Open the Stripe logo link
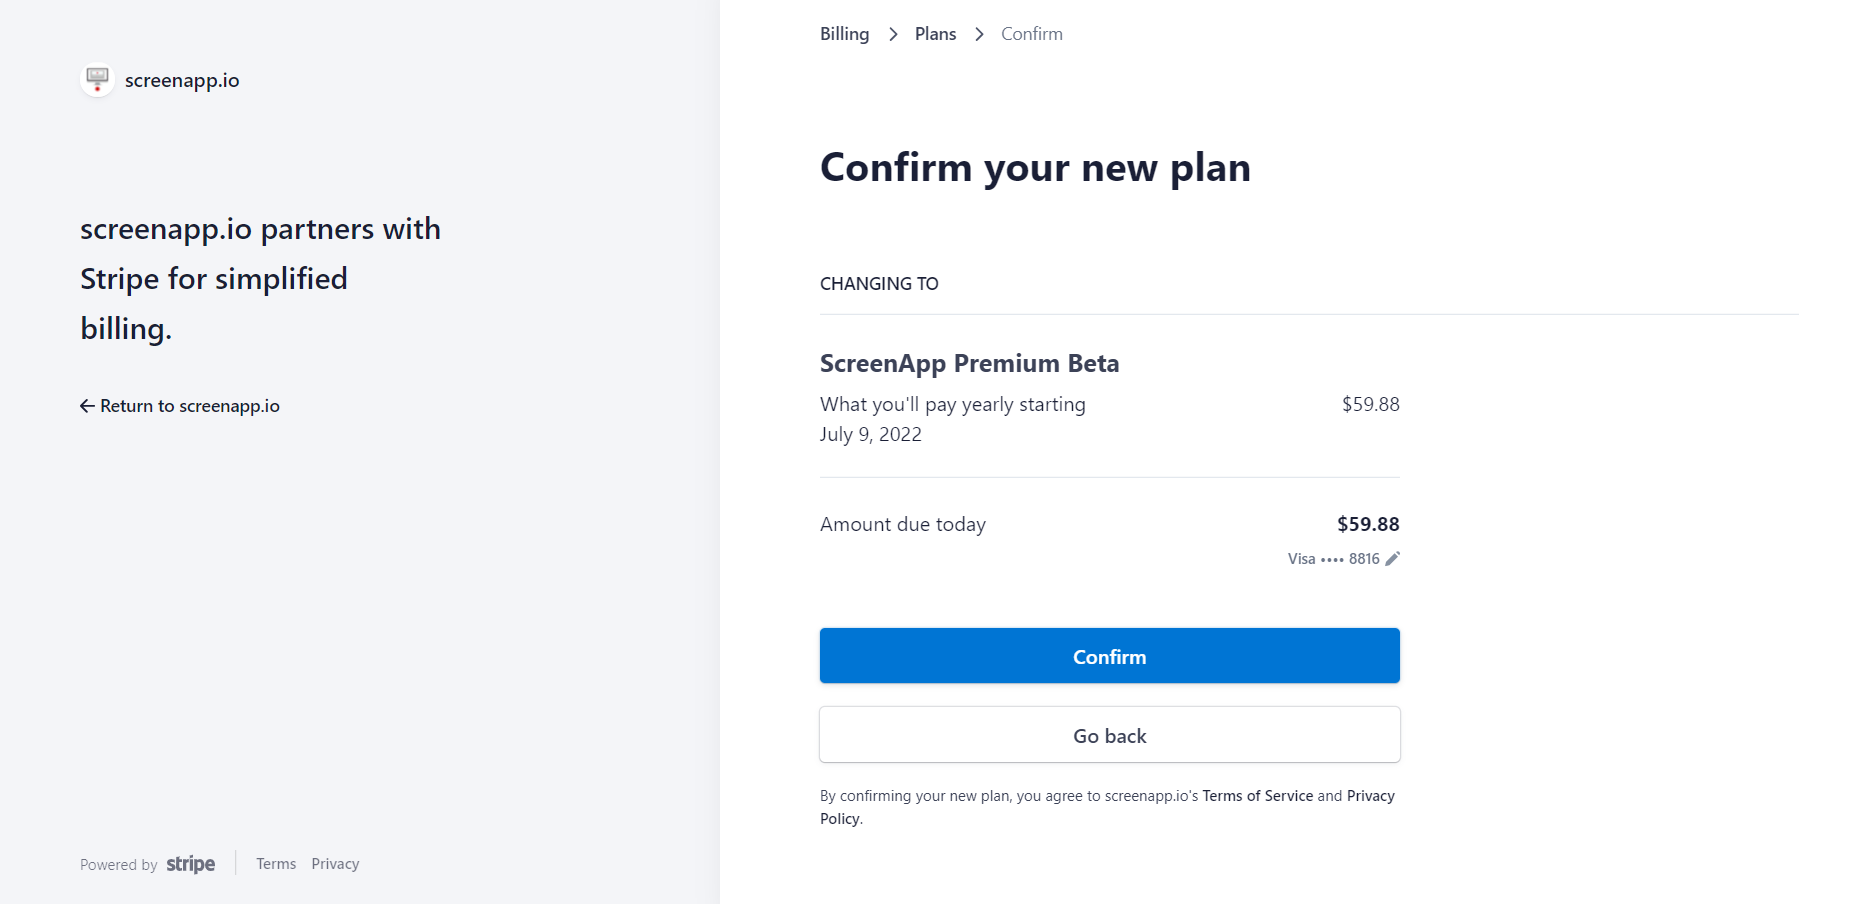The width and height of the screenshot is (1866, 904). pyautogui.click(x=190, y=864)
